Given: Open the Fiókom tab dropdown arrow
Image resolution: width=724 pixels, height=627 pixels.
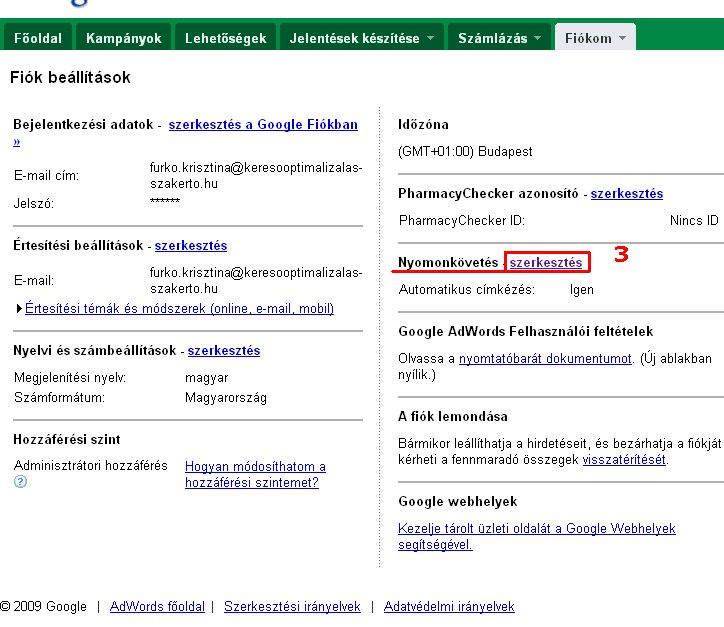Looking at the screenshot, I should [622, 38].
